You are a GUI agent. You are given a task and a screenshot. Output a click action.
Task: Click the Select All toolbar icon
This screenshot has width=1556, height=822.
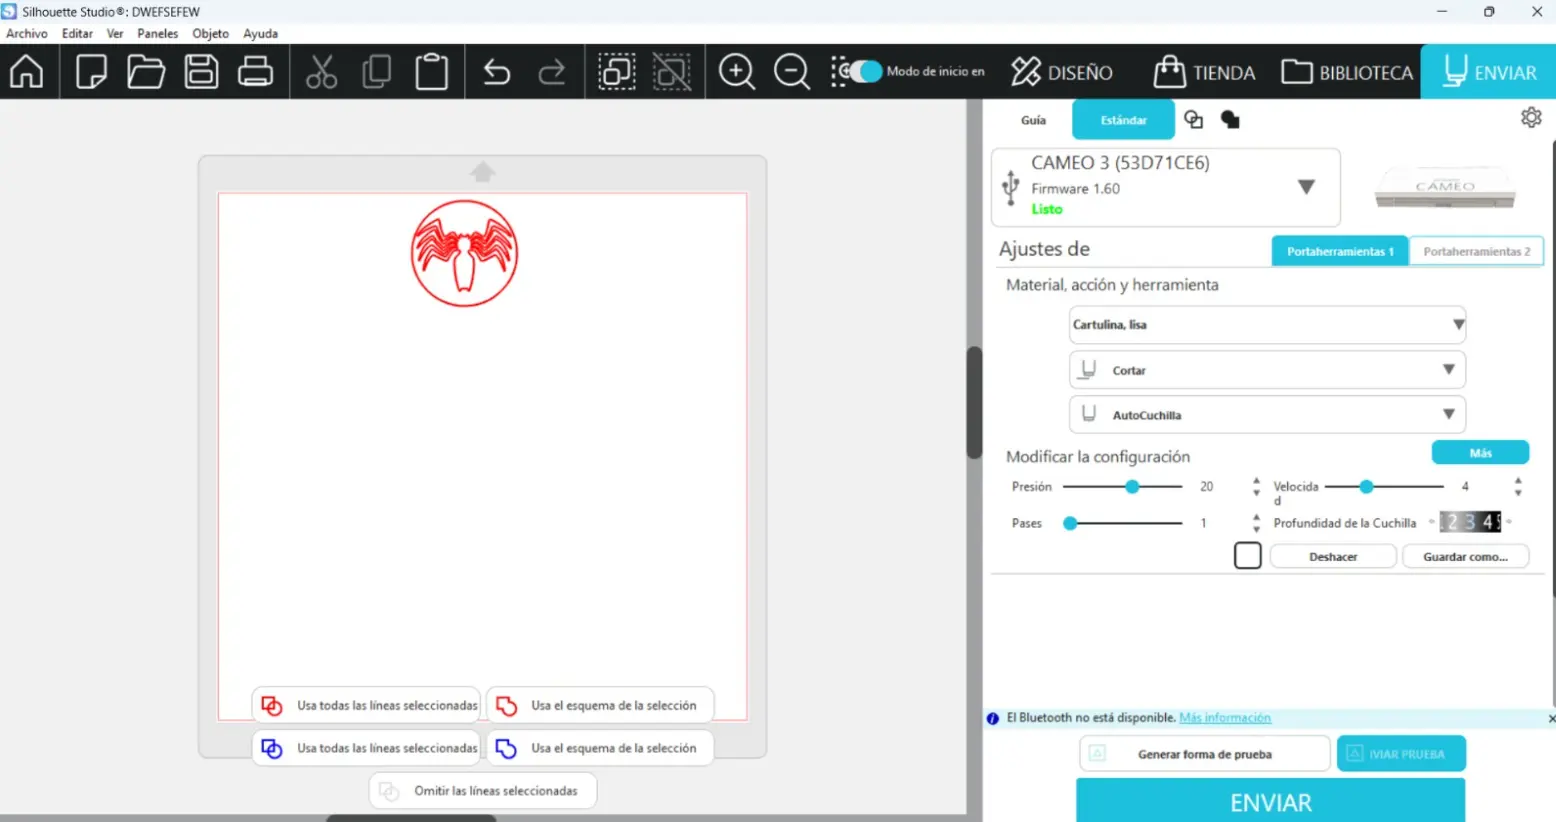pyautogui.click(x=617, y=72)
